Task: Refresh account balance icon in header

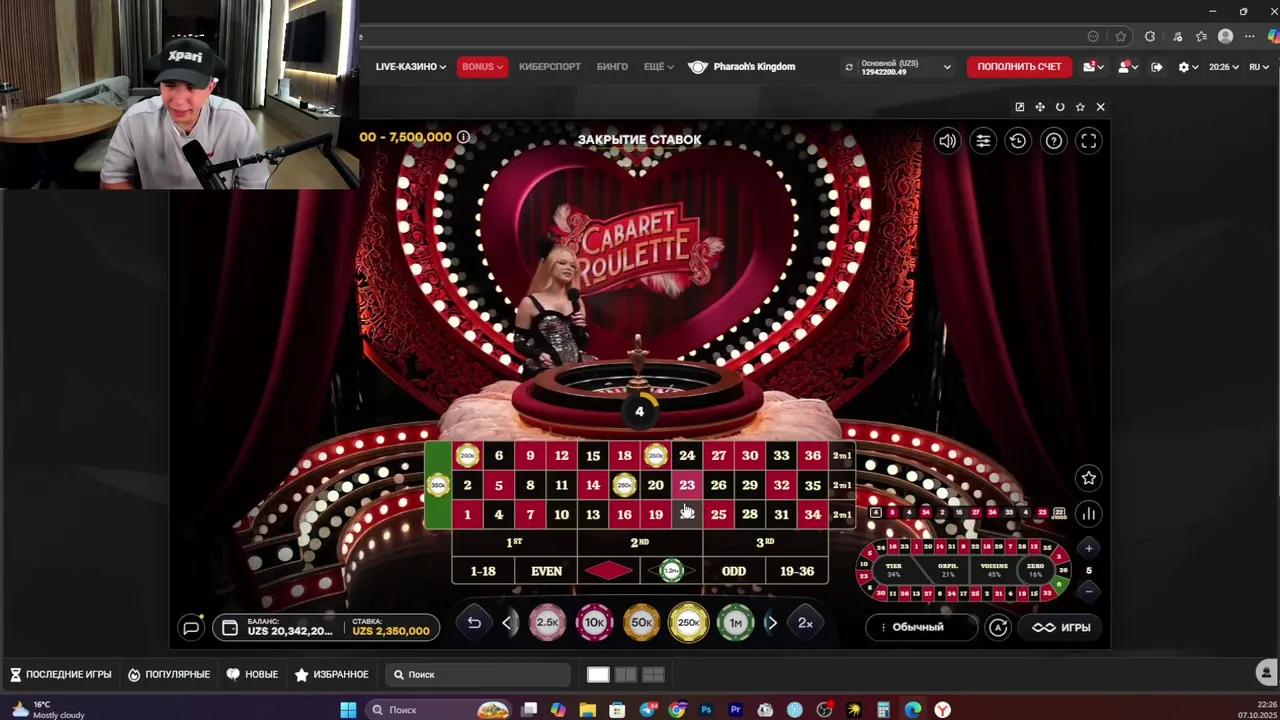Action: [849, 67]
